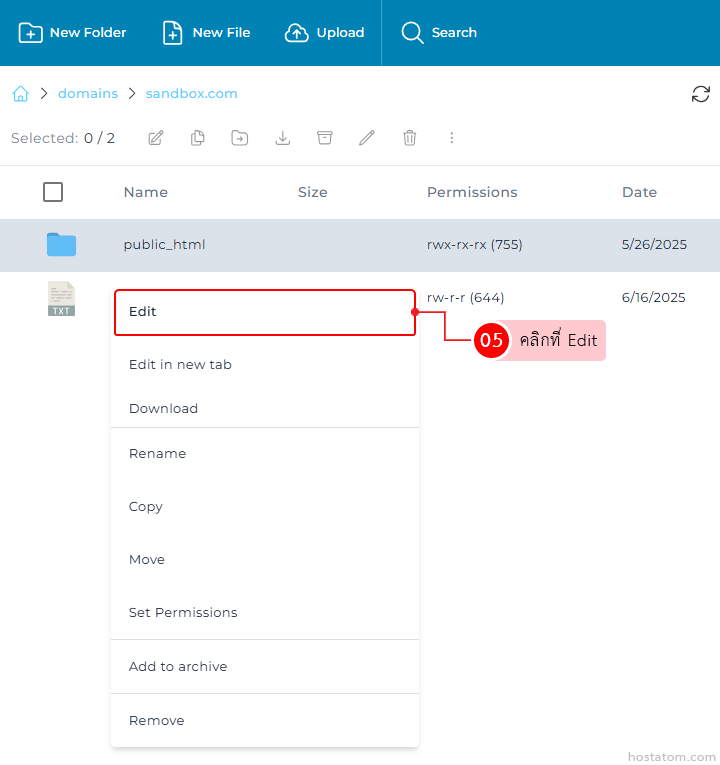Open the public_html folder row
The width and height of the screenshot is (720, 765).
(x=164, y=245)
